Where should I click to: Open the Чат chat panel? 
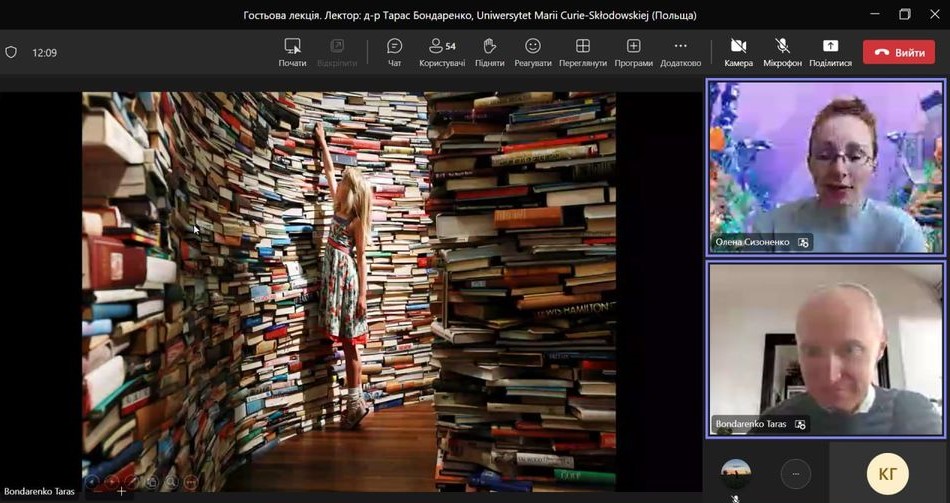(394, 52)
